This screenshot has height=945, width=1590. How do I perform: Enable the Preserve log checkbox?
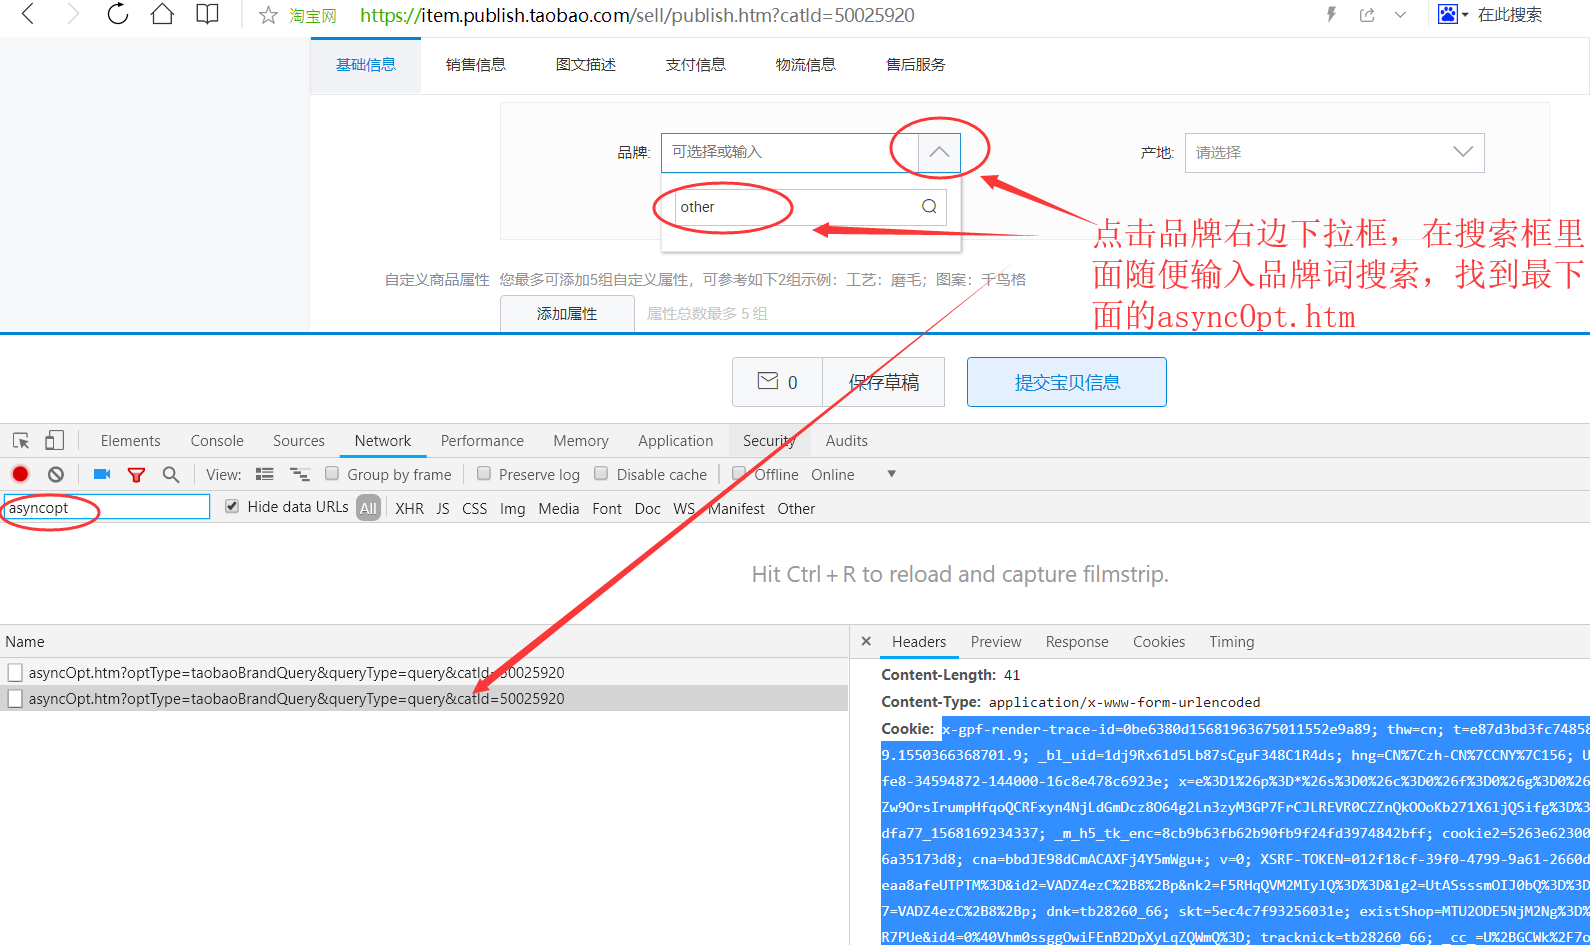coord(484,474)
